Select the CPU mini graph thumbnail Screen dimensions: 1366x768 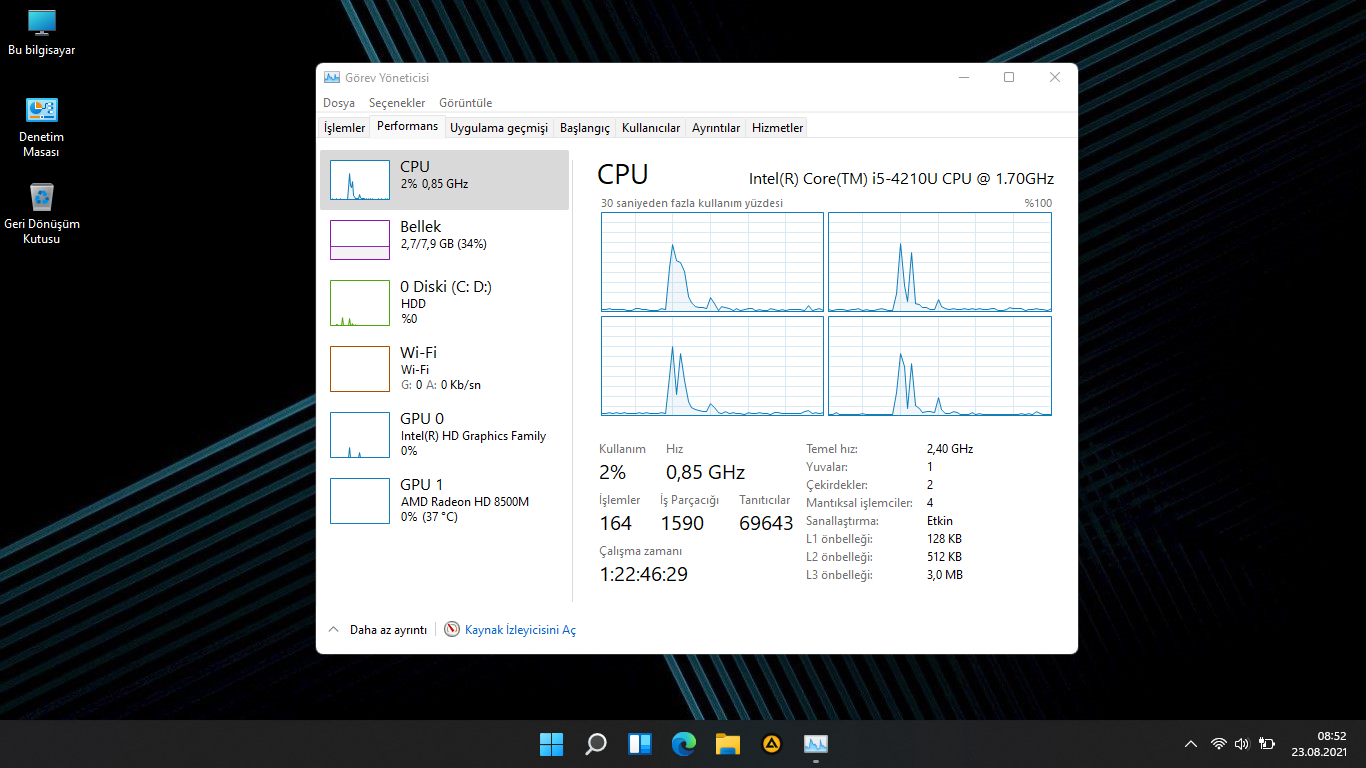(360, 180)
